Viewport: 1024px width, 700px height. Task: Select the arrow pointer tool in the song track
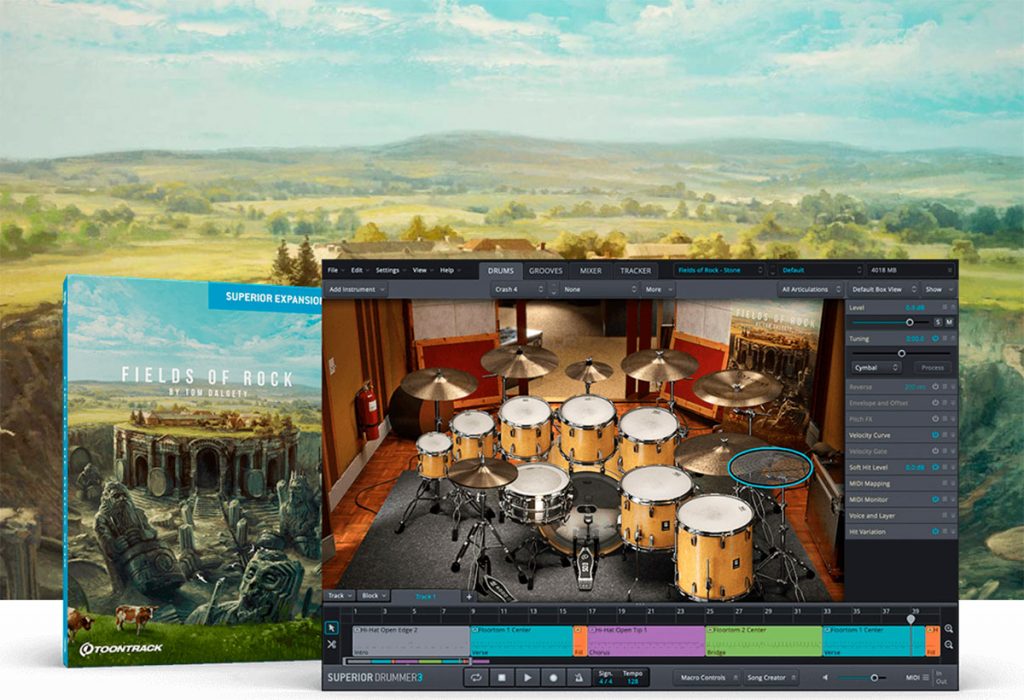(332, 628)
